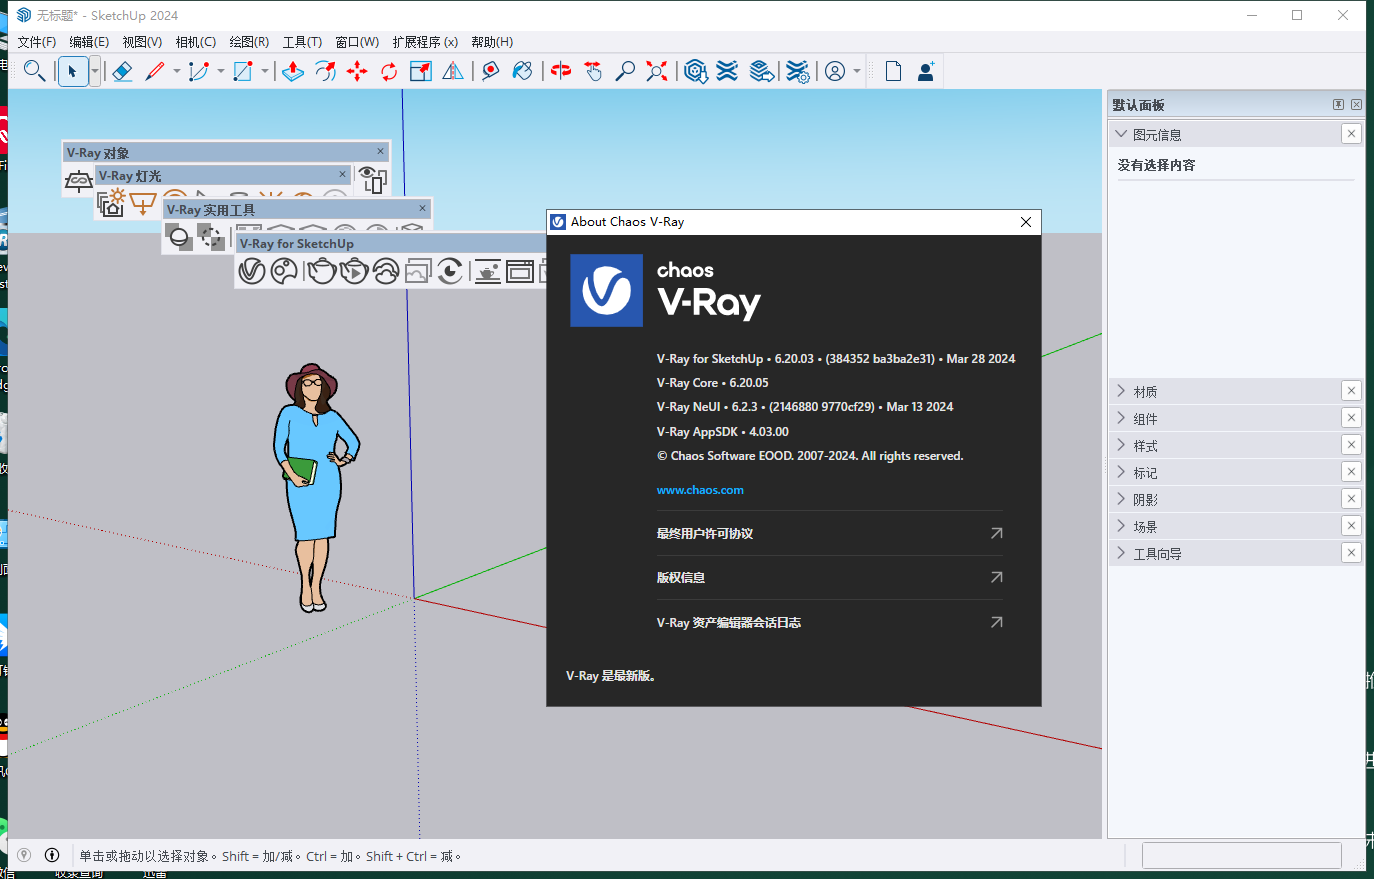Click the V-Ray cloud render icon
The width and height of the screenshot is (1374, 879).
[386, 270]
